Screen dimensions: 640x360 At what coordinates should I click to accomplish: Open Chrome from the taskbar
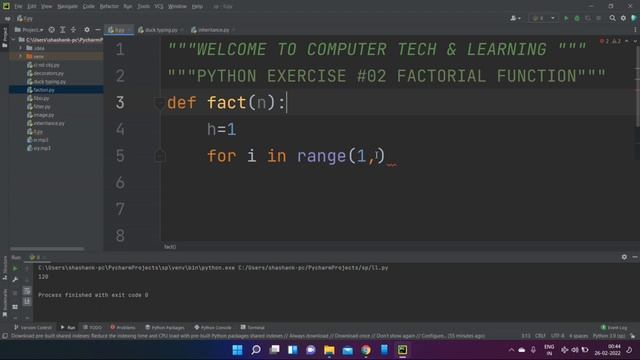(x=366, y=350)
